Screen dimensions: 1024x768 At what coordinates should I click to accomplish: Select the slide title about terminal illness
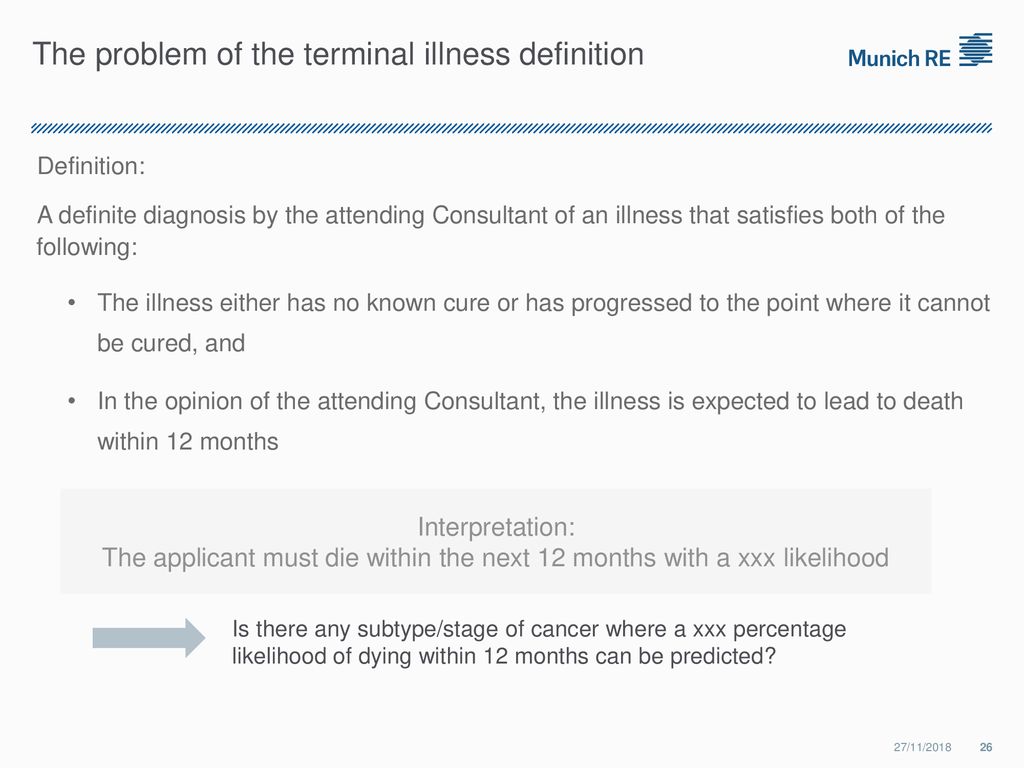click(x=338, y=54)
